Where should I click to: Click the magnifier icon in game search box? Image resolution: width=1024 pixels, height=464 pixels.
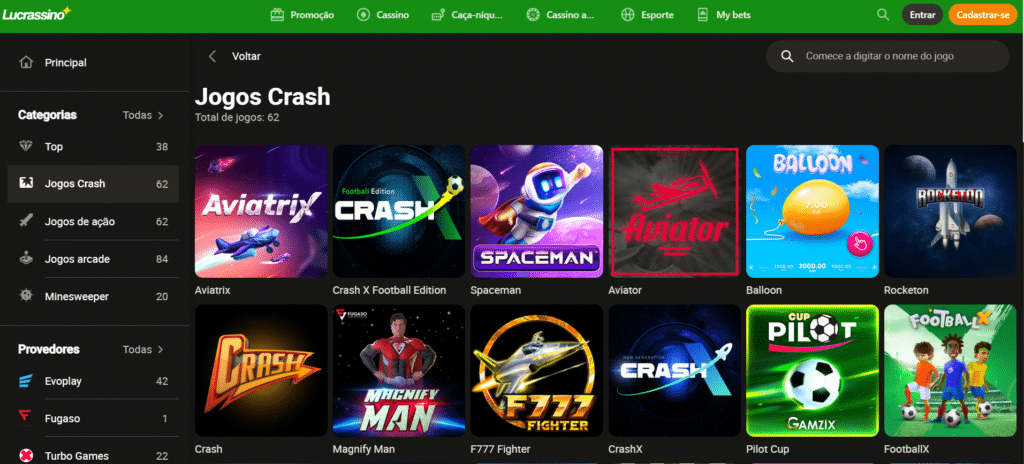(x=788, y=56)
